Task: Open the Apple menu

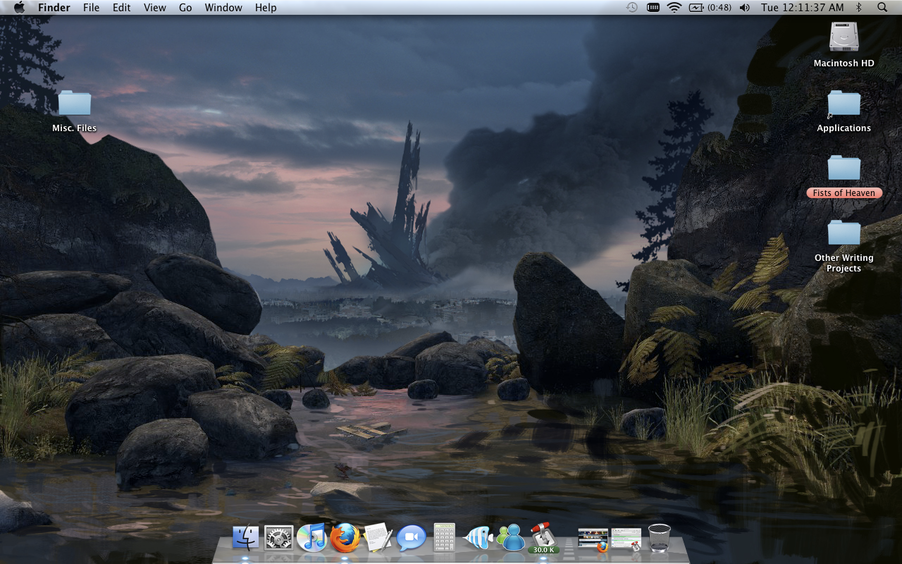Action: tap(18, 7)
